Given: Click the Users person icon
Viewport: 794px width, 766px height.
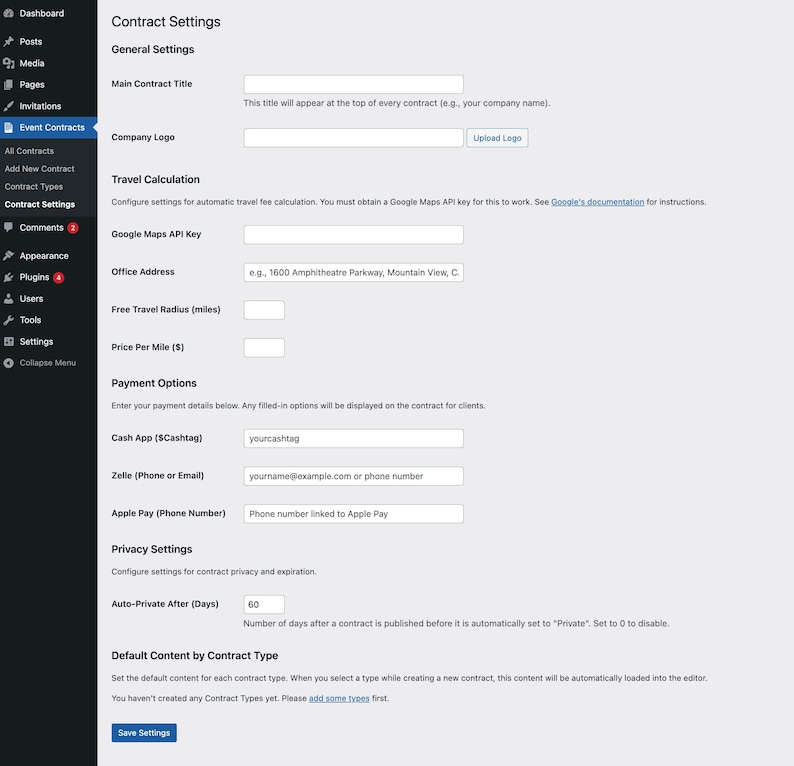Looking at the screenshot, I should (x=9, y=299).
